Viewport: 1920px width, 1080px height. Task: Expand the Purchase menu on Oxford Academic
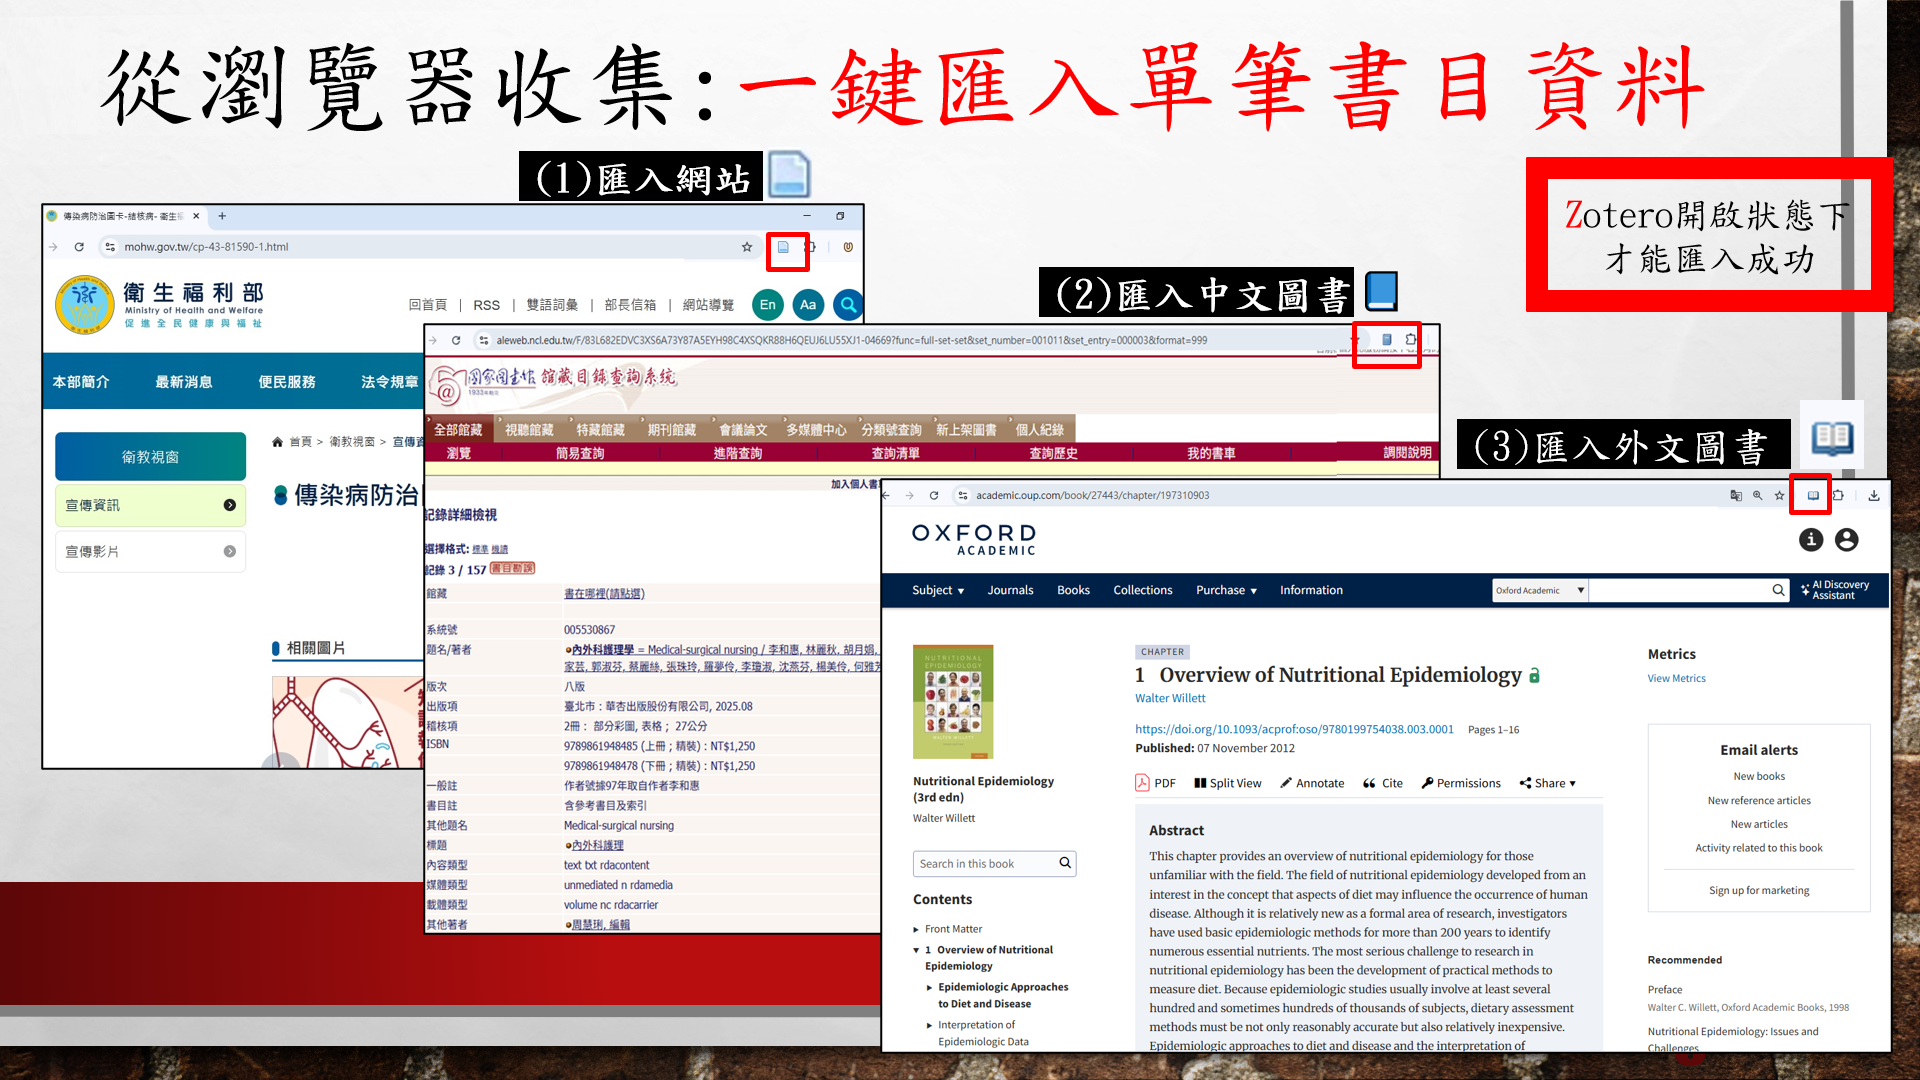(x=1226, y=590)
